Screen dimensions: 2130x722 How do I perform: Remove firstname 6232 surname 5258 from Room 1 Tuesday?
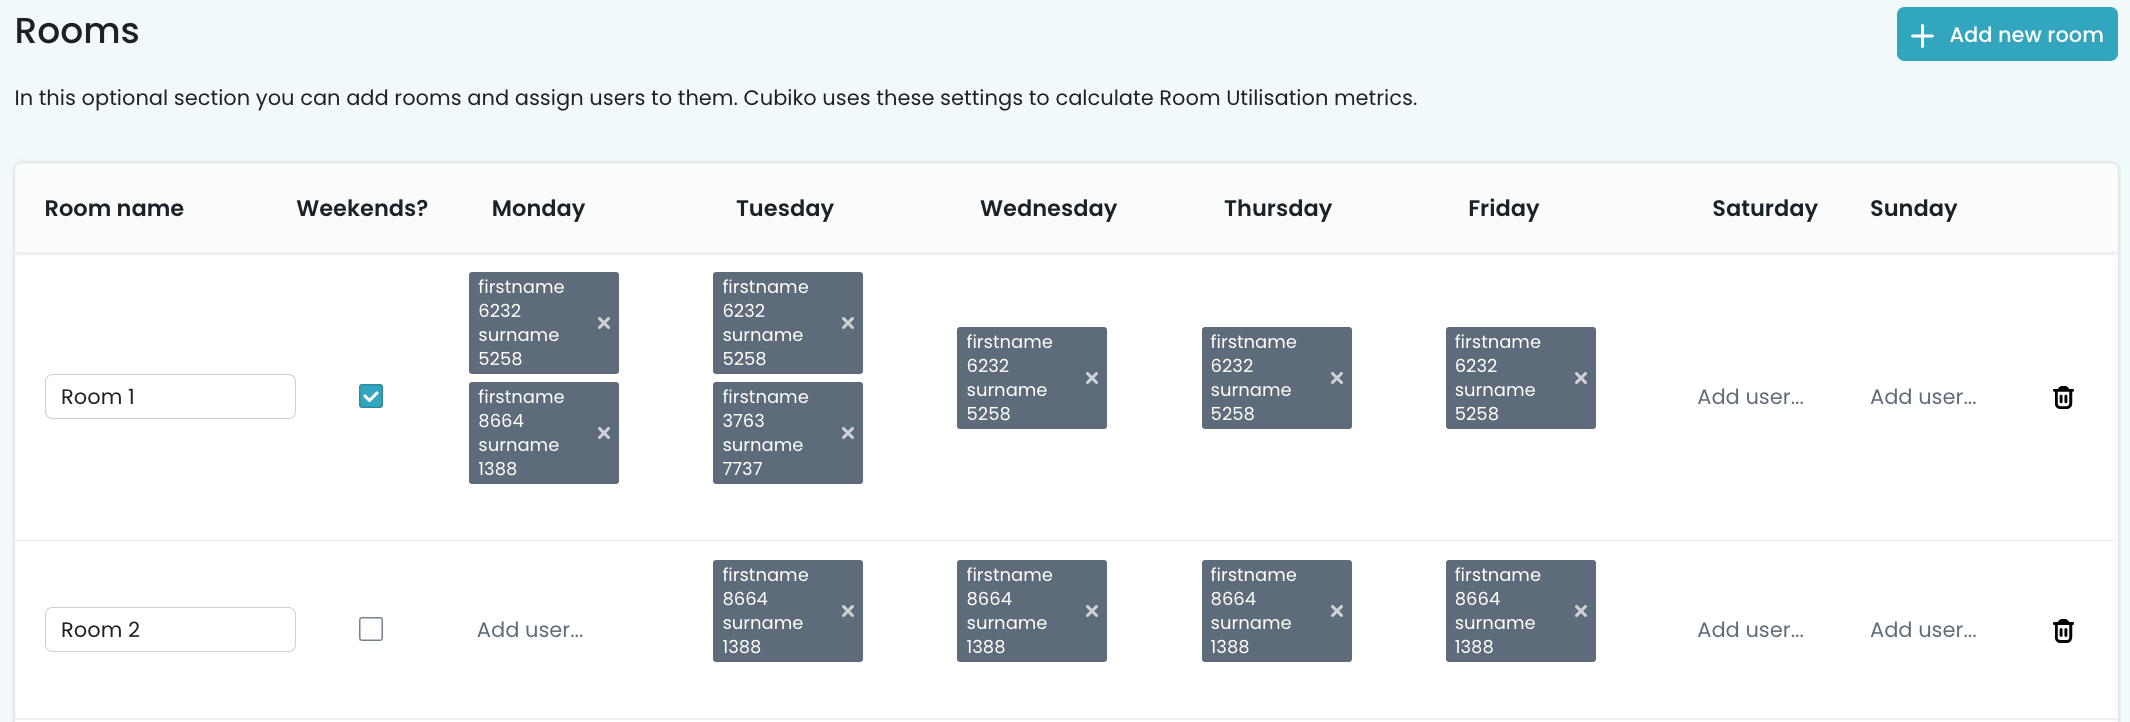848,323
